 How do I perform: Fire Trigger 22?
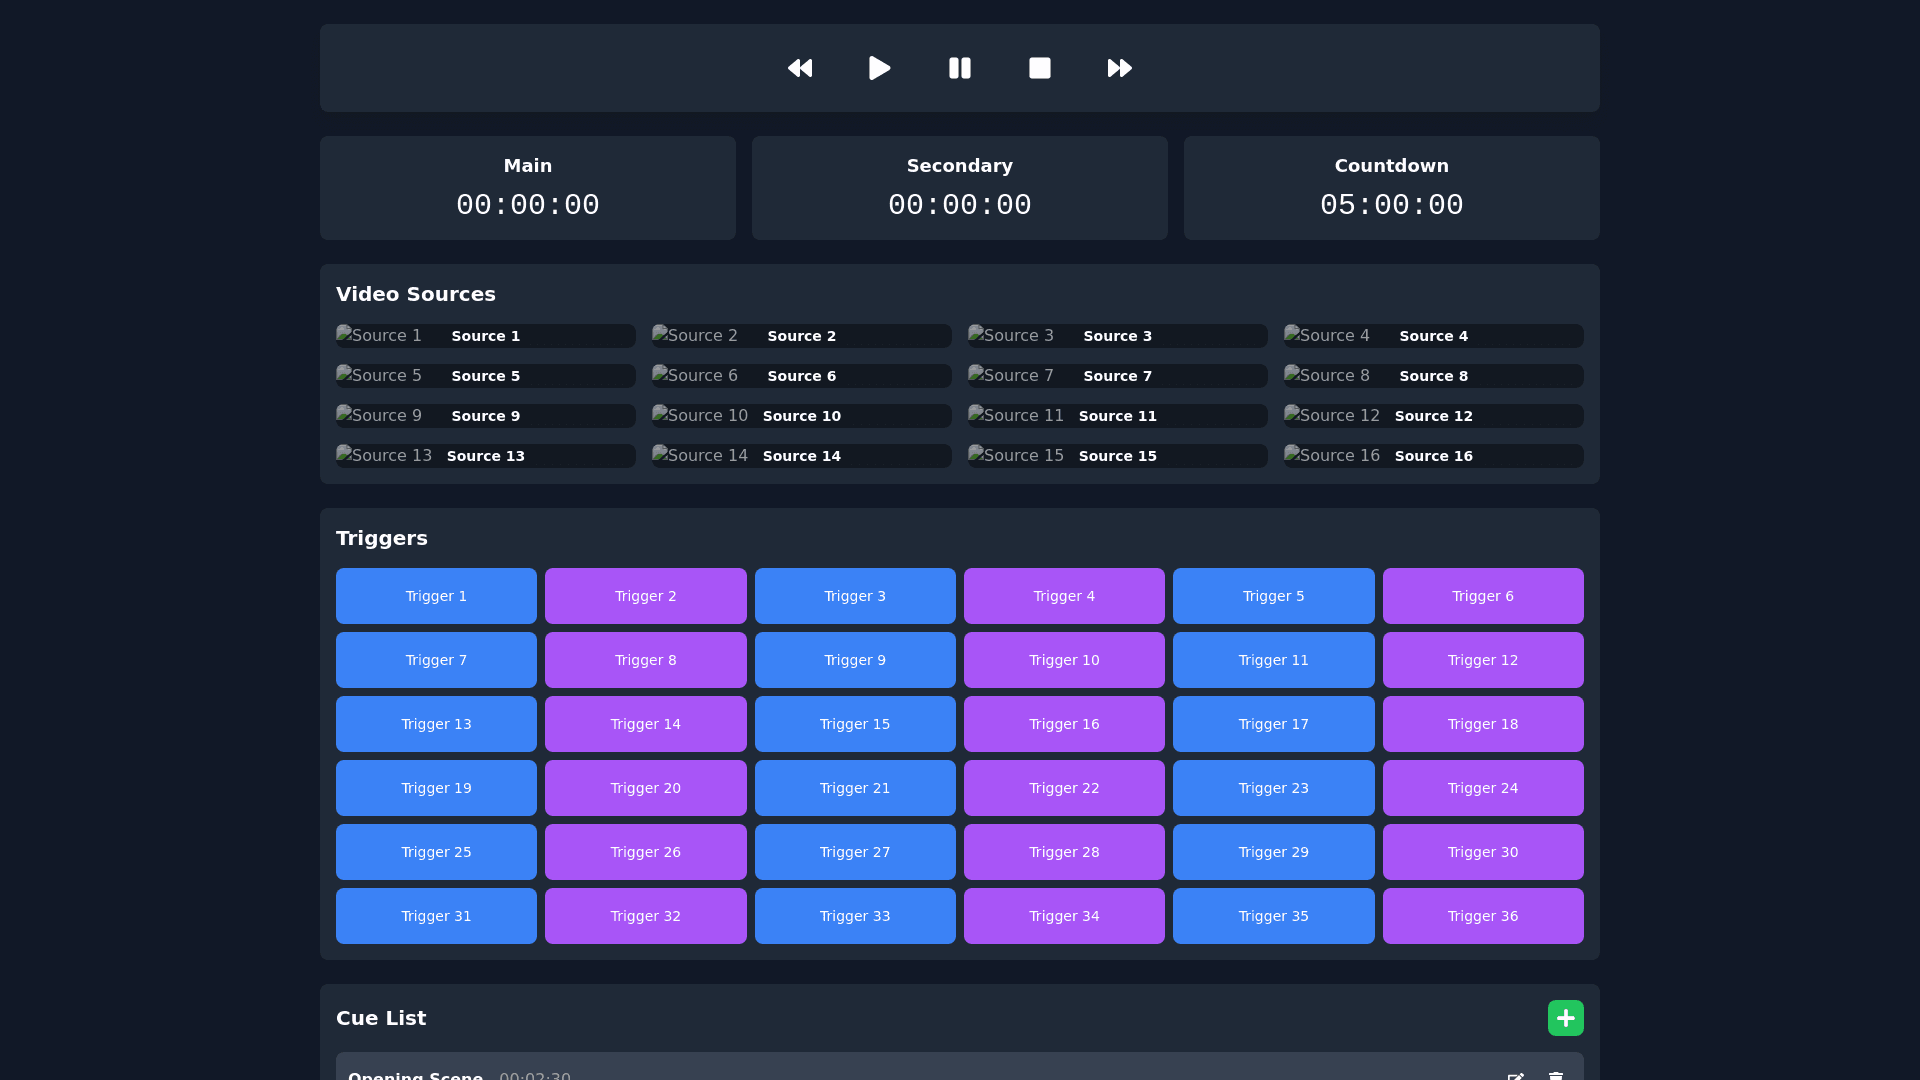tap(1064, 788)
